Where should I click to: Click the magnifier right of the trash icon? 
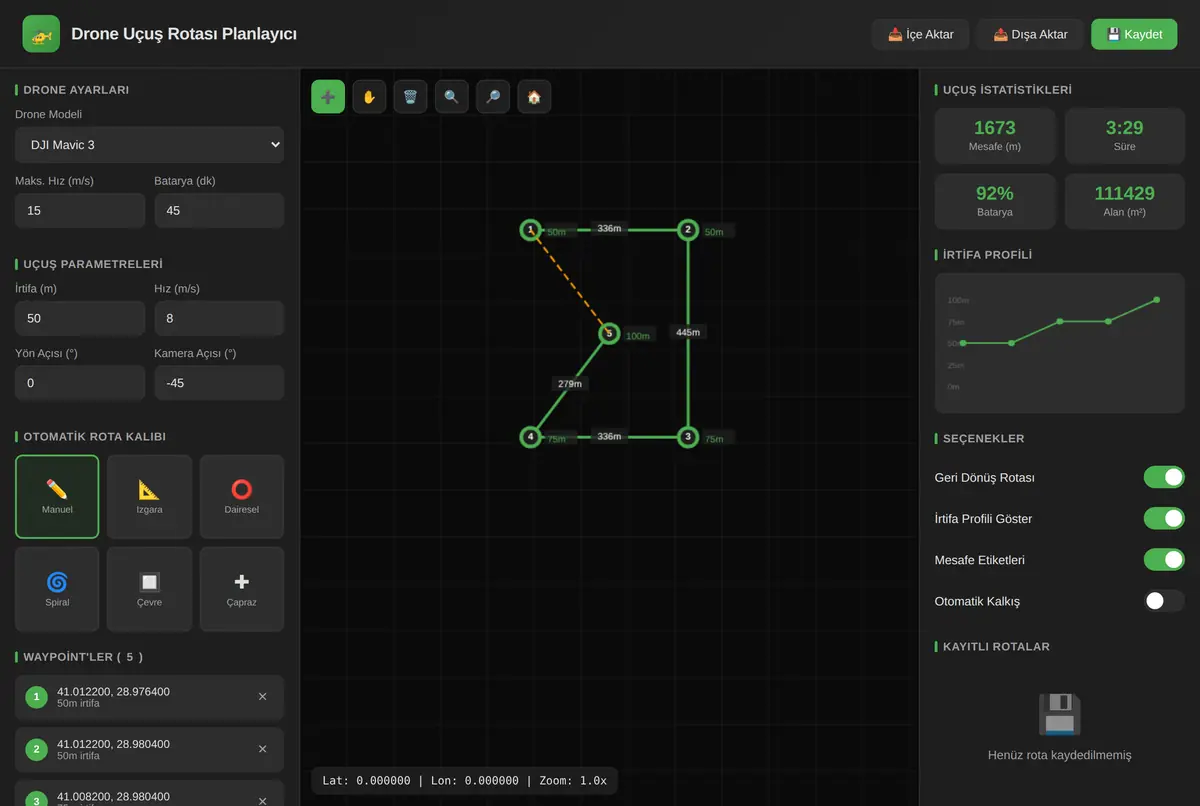[451, 97]
